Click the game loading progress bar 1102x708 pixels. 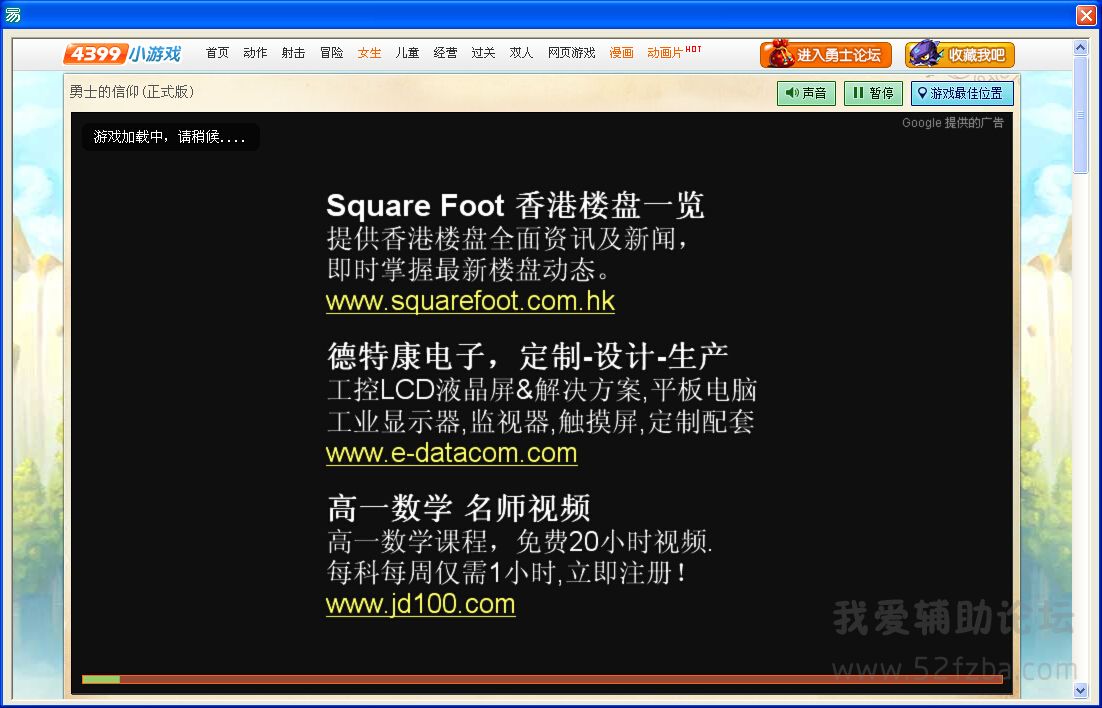[x=542, y=679]
